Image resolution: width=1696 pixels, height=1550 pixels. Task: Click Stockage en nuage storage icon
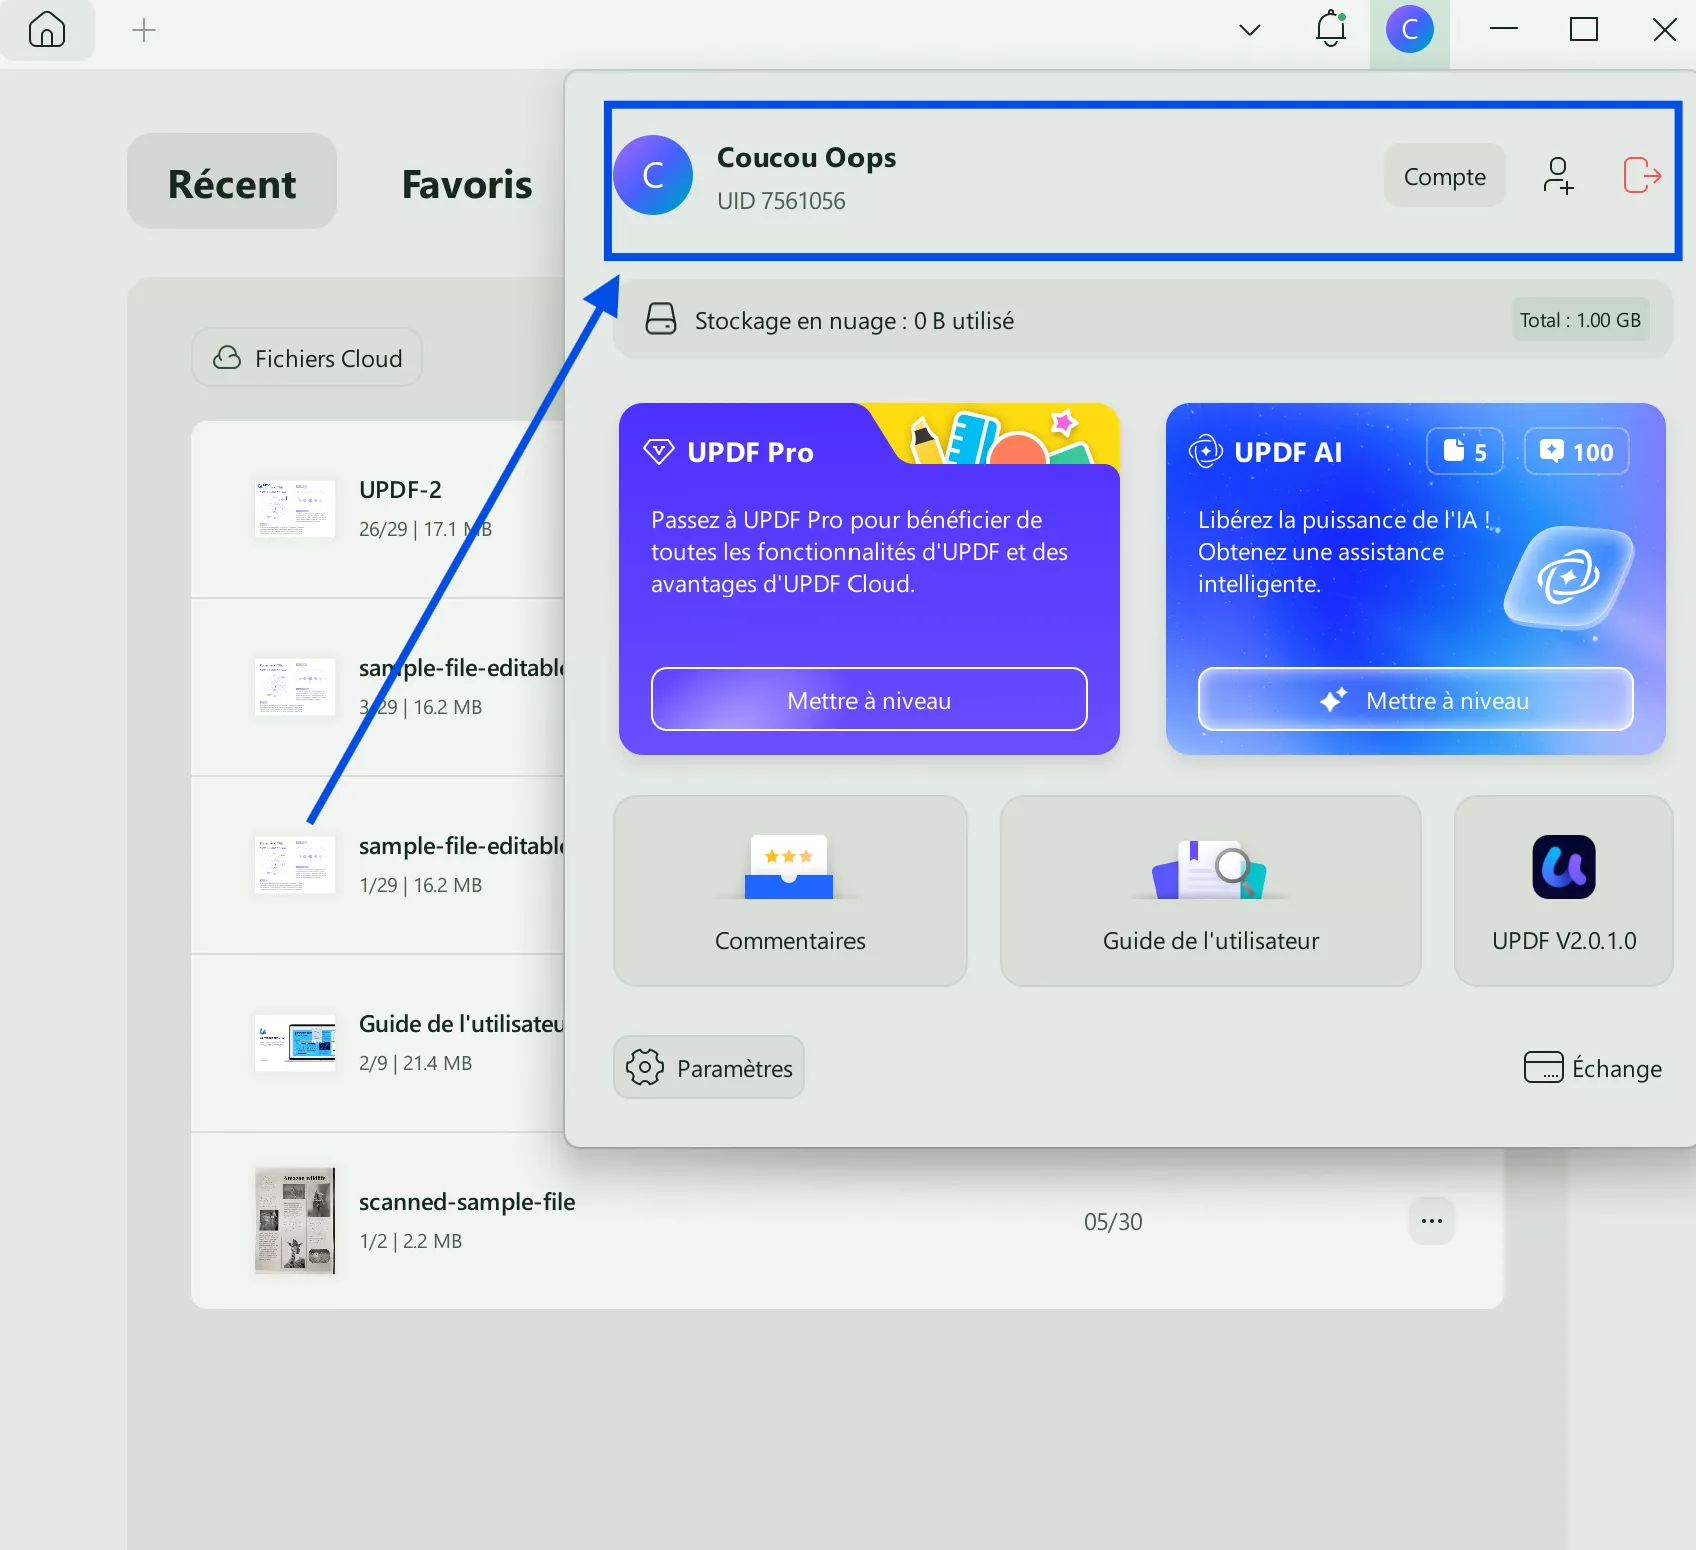661,319
